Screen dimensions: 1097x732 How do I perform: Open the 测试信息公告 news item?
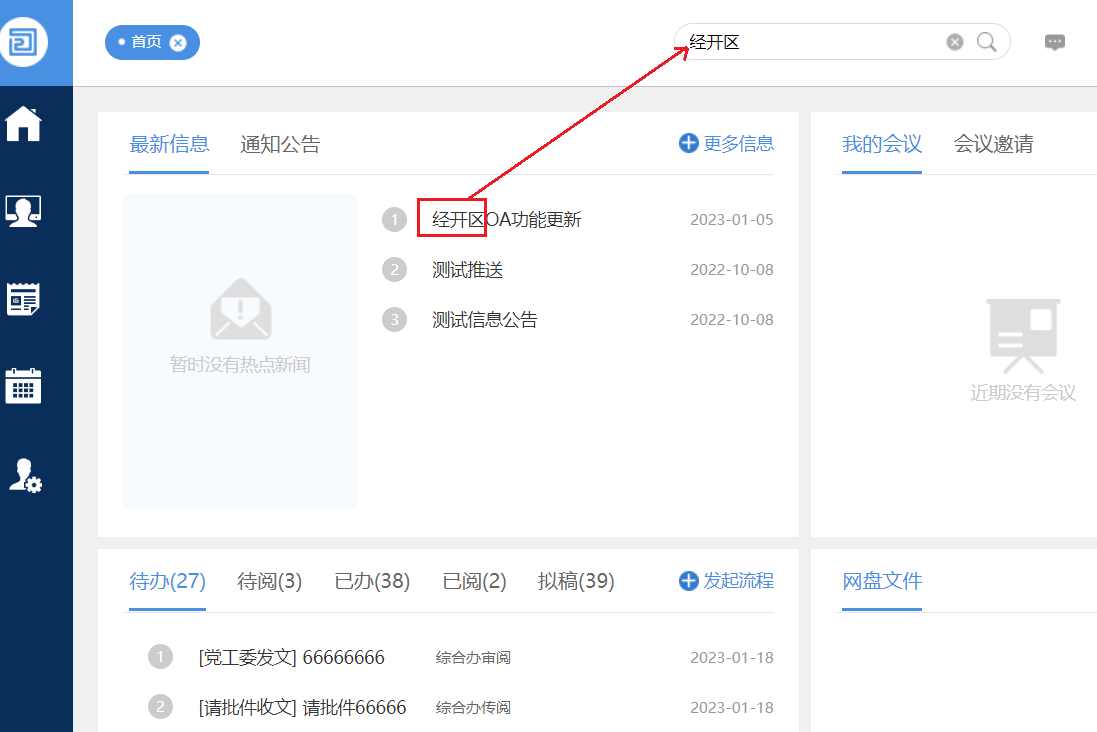pyautogui.click(x=484, y=320)
